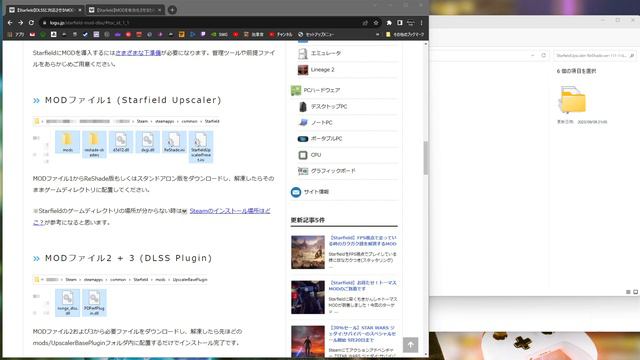Screen dimensions: 640x360
Task: Click the folder preview in Explorer details pane
Action: point(573,99)
